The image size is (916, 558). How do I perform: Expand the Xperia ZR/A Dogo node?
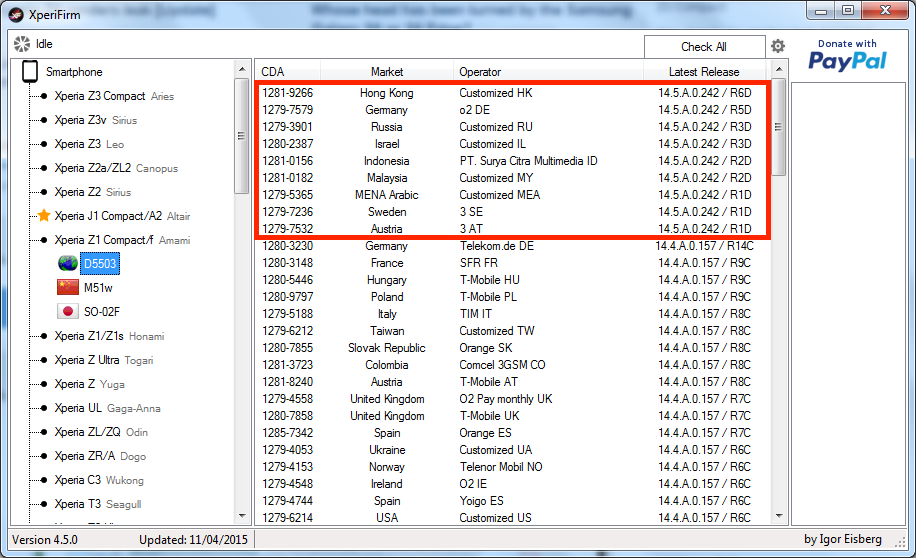(x=44, y=456)
